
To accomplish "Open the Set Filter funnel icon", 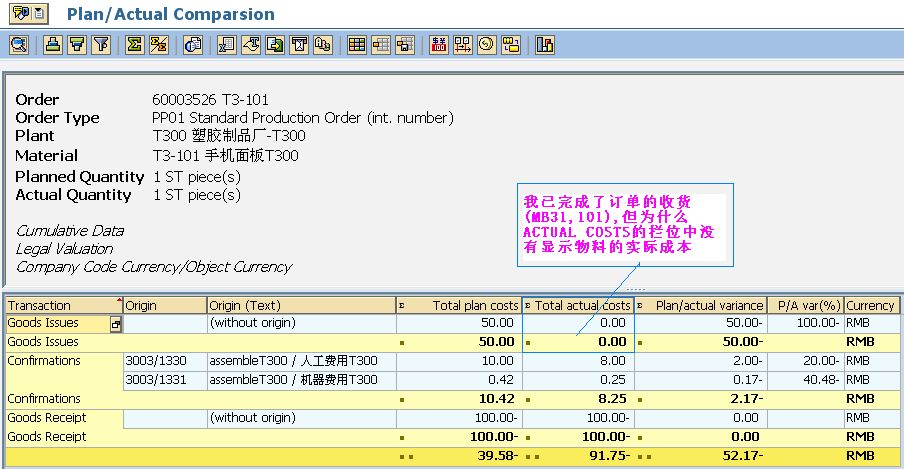I will [x=100, y=44].
